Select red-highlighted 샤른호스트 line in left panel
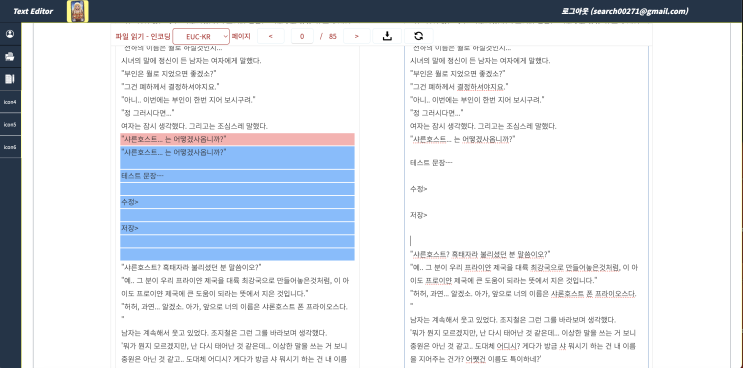The height and width of the screenshot is (368, 743). click(237, 139)
